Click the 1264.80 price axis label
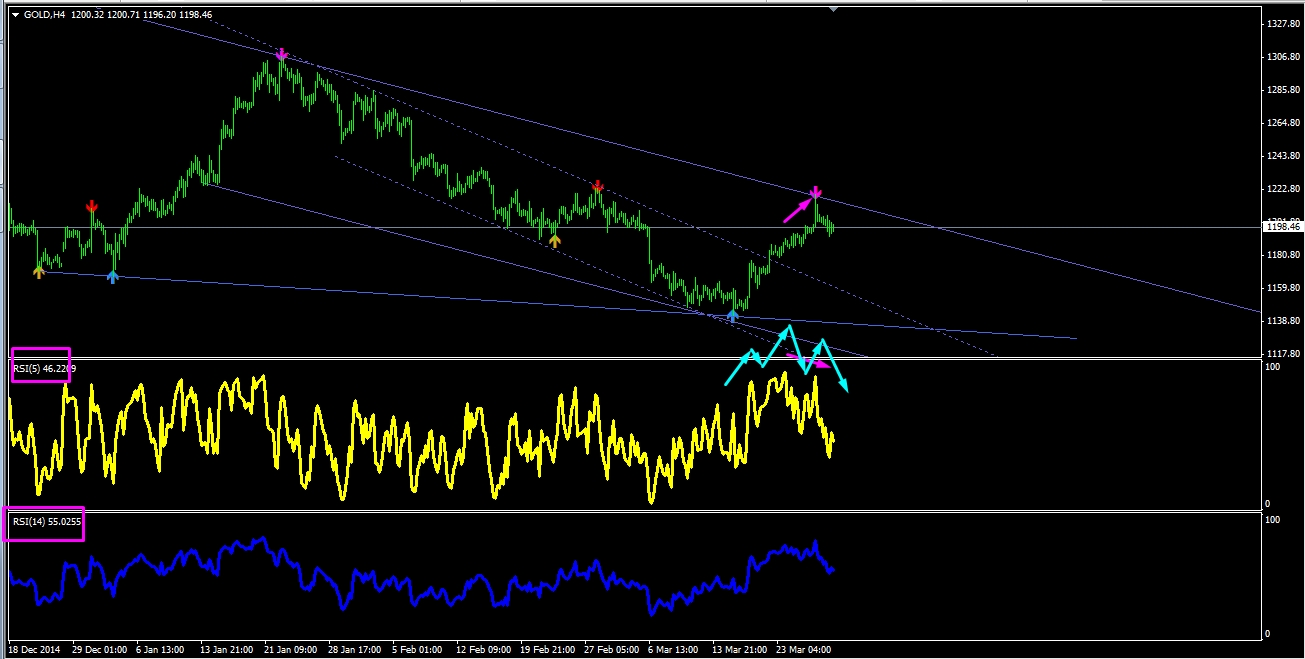The height and width of the screenshot is (659, 1305). pos(1281,123)
